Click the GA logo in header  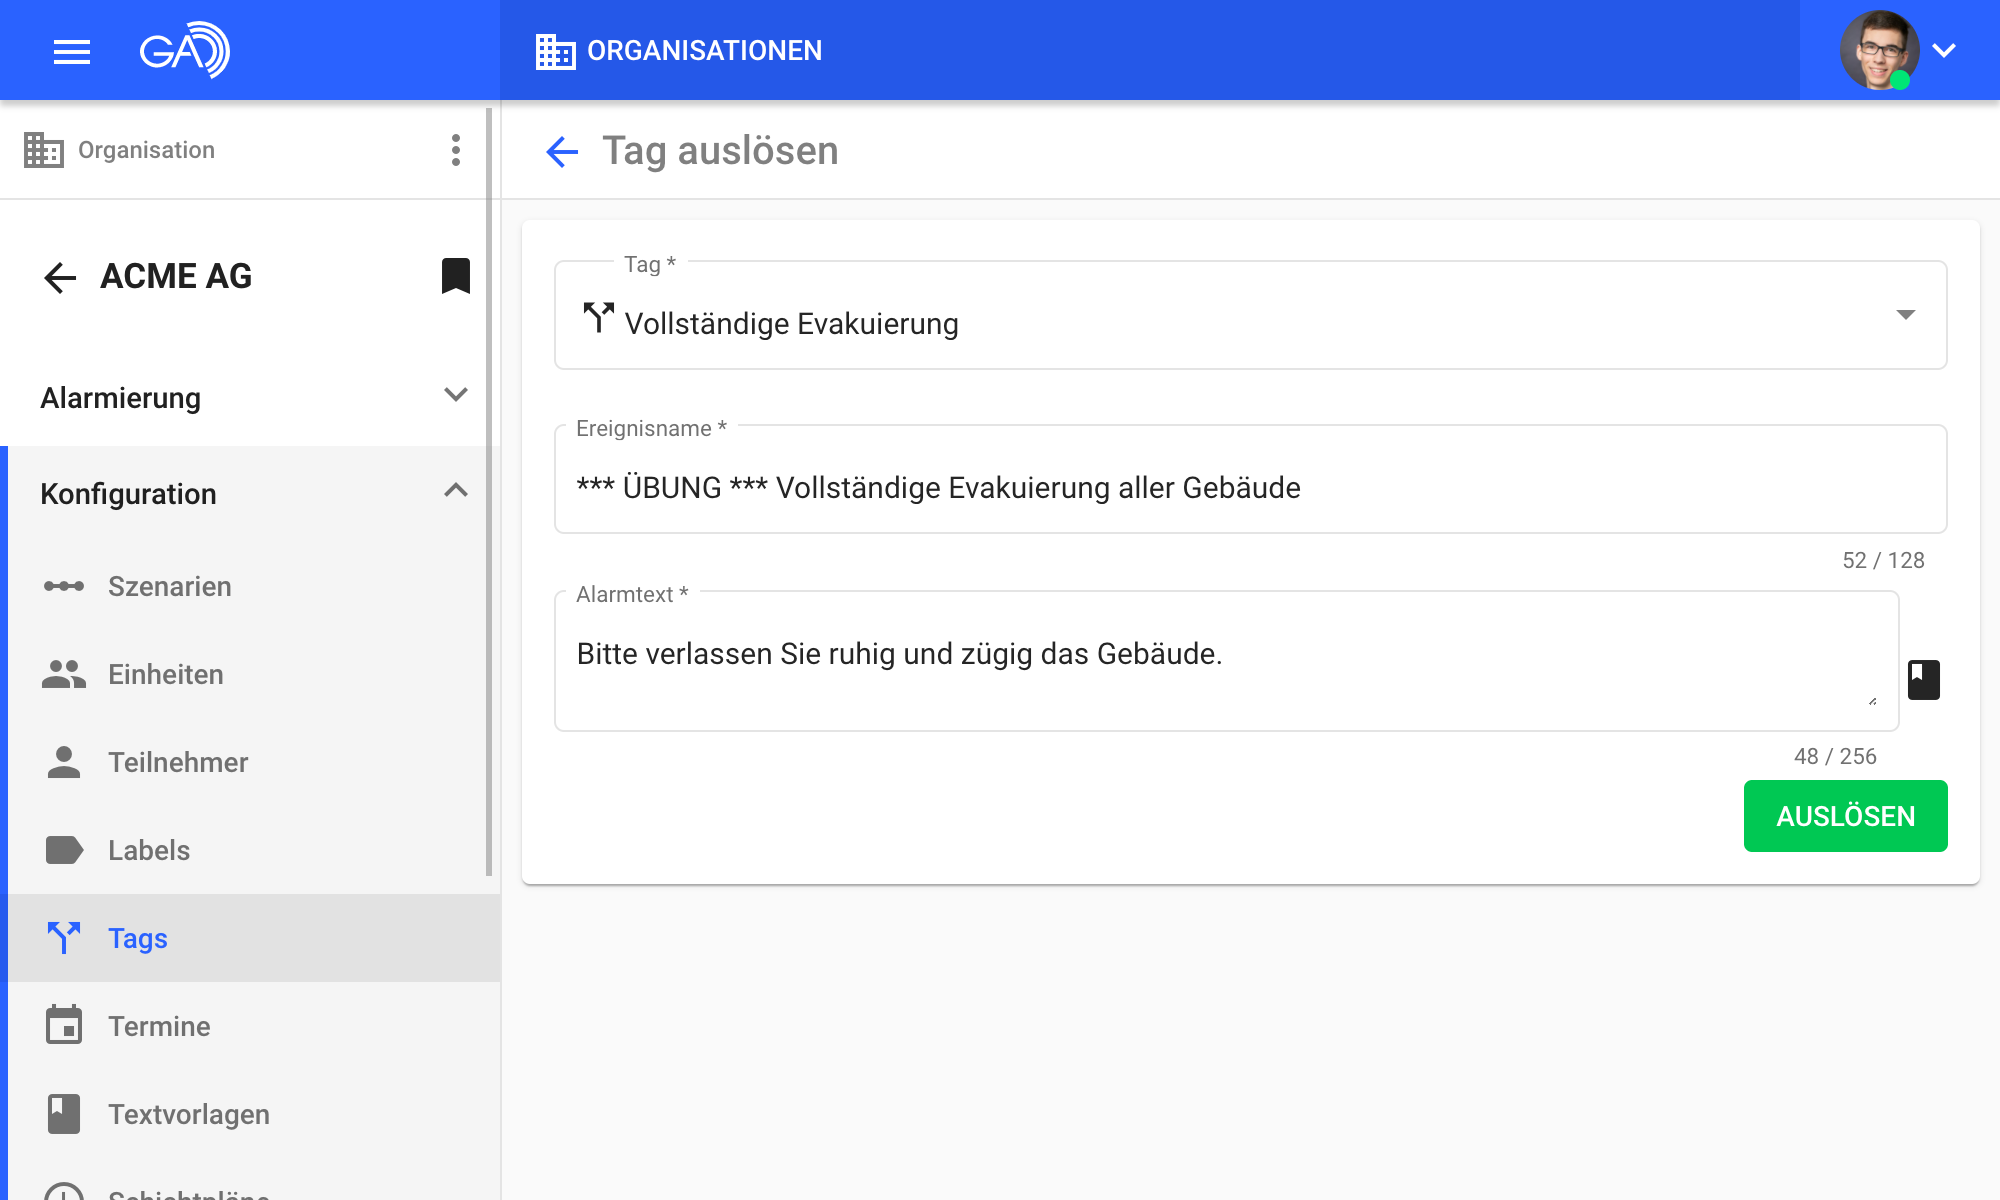(184, 50)
